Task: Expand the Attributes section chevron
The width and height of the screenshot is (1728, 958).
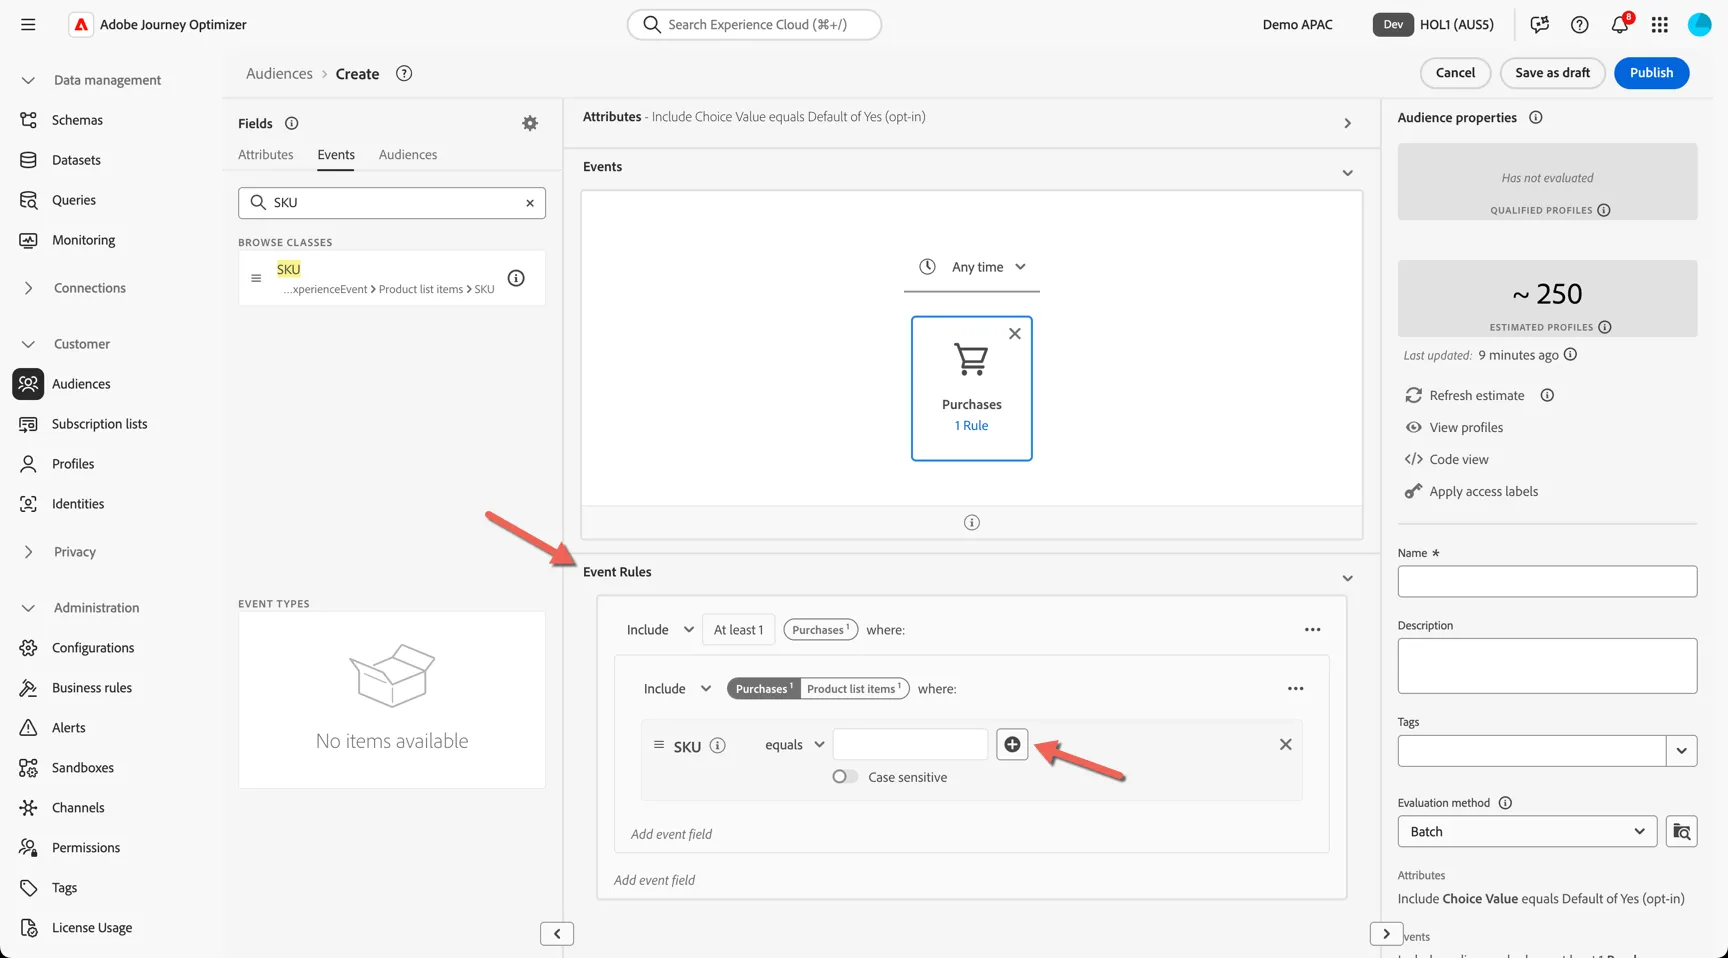Action: [x=1347, y=123]
